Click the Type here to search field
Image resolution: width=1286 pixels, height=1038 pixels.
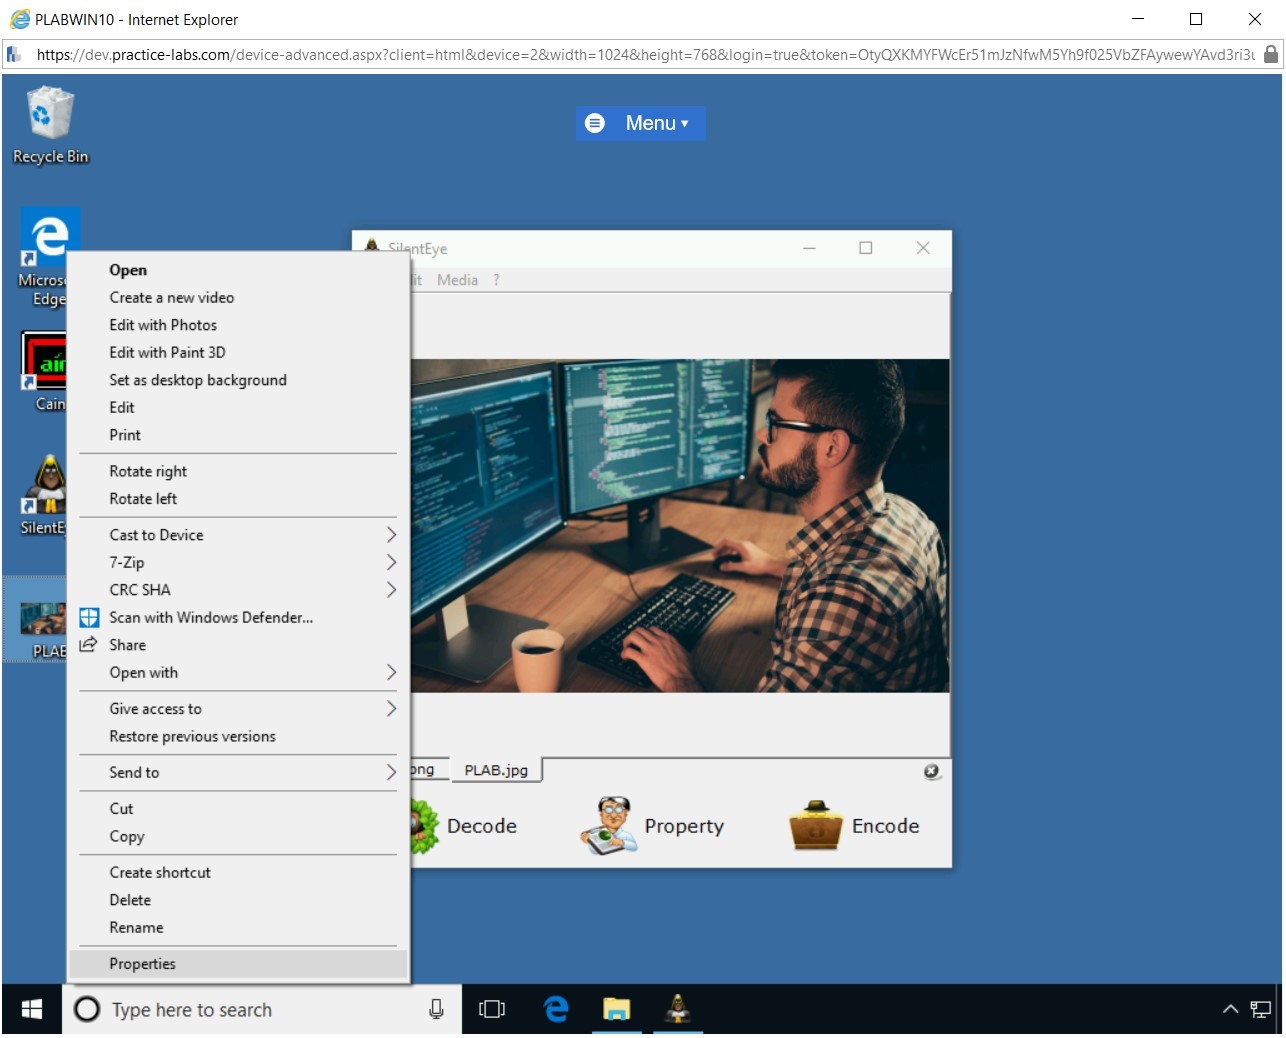(250, 1010)
